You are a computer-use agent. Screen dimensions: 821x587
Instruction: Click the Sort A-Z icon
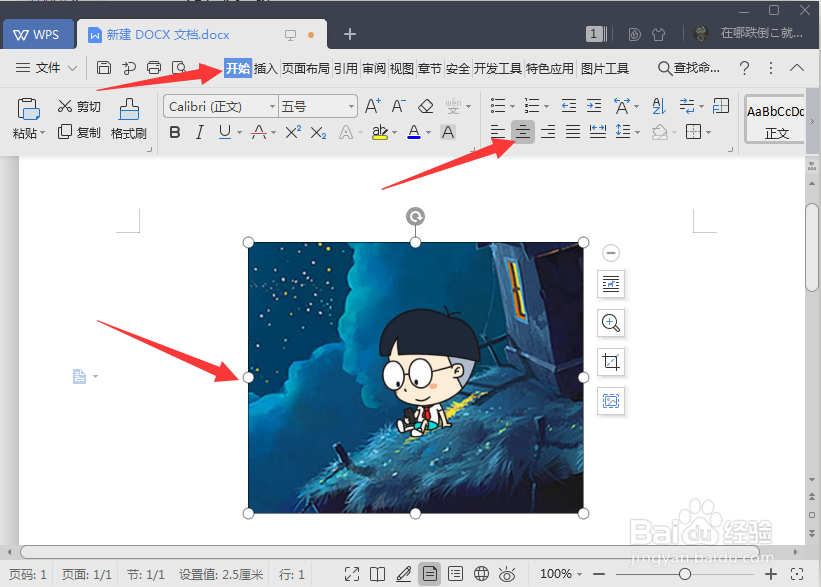click(659, 106)
